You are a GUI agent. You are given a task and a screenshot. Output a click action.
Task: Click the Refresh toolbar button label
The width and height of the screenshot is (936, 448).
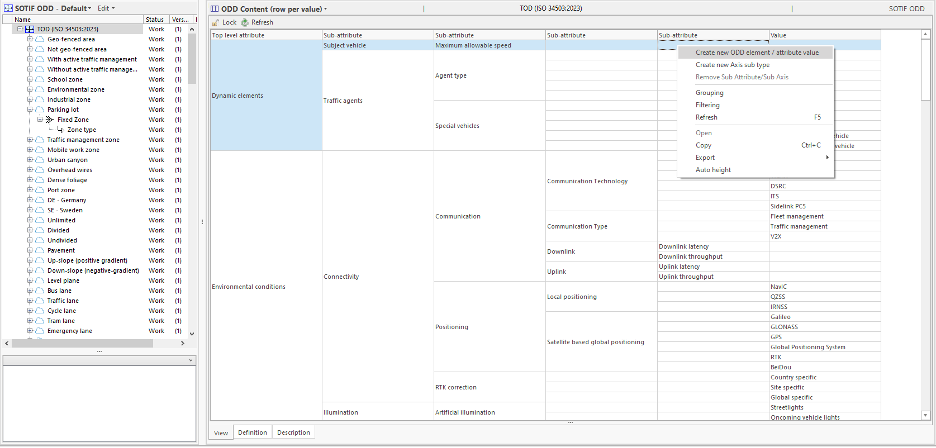262,22
